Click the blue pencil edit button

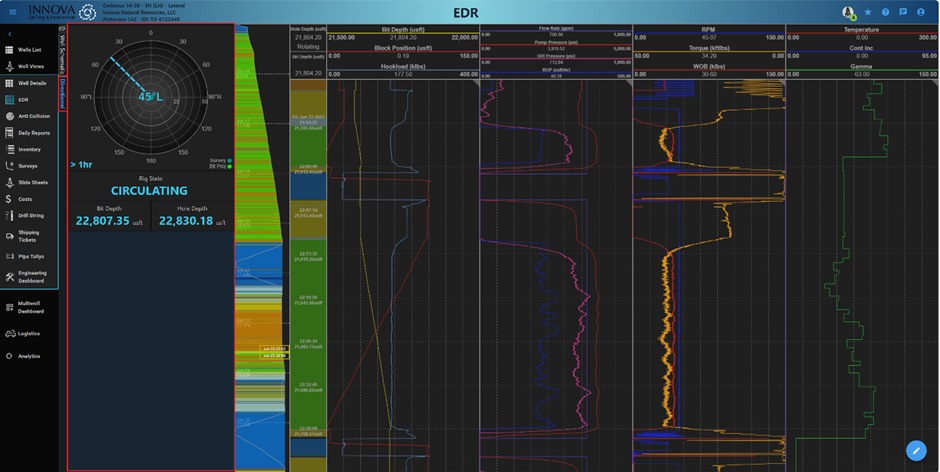click(916, 451)
